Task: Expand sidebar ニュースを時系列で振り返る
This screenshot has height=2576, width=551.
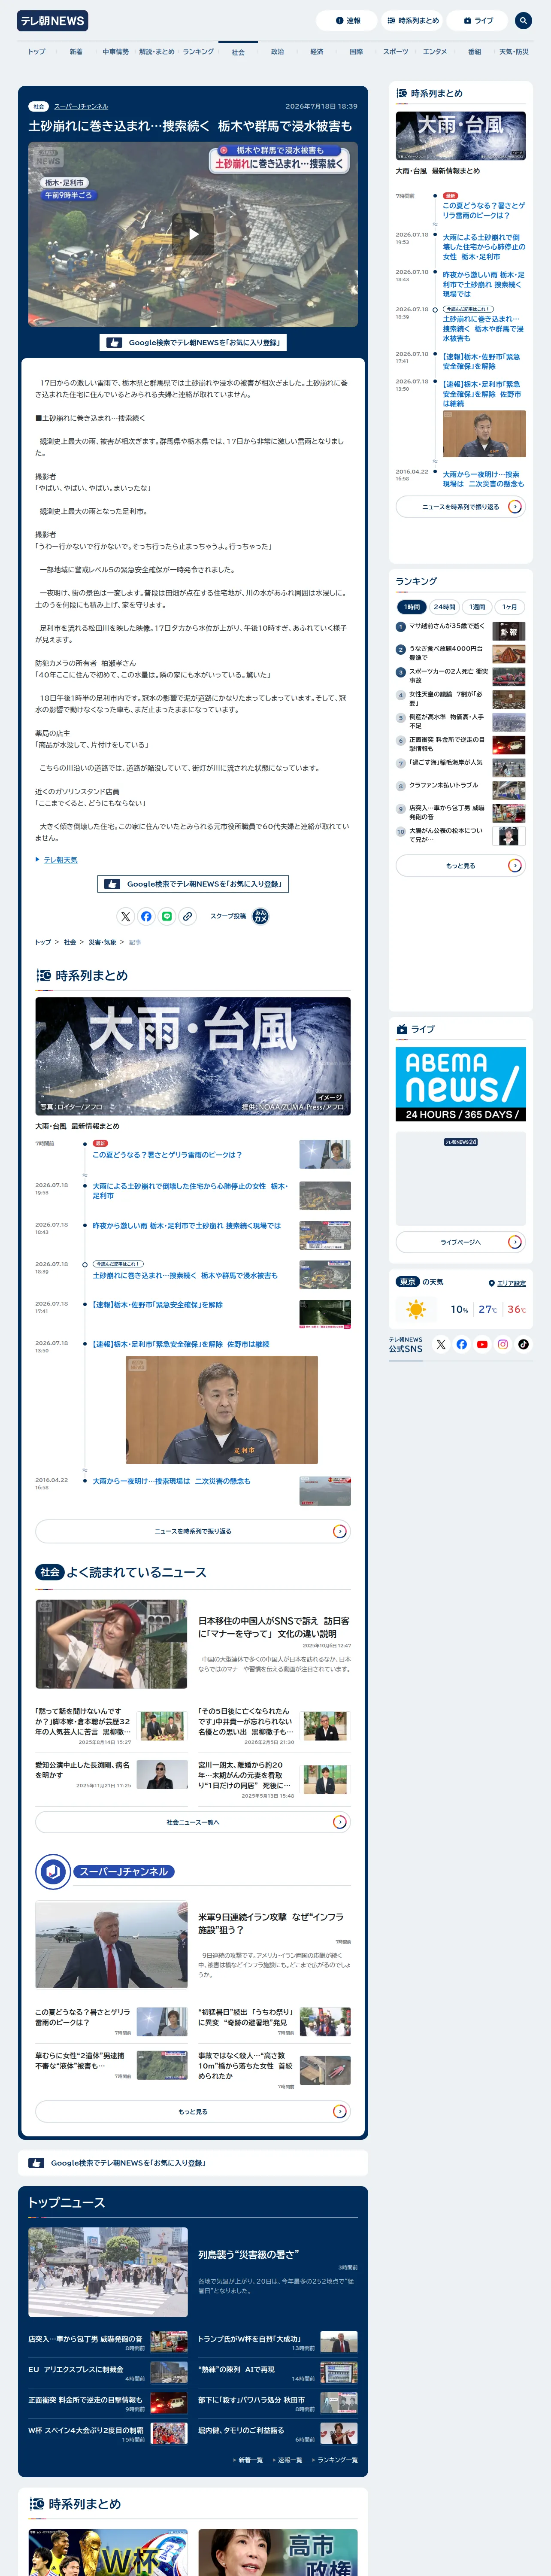Action: tap(461, 506)
